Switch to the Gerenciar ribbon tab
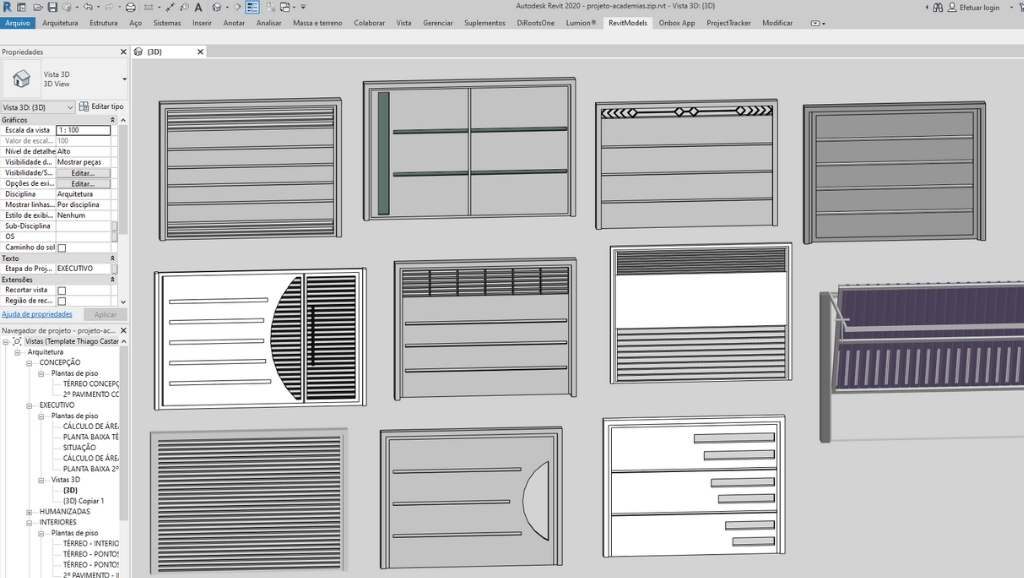 (x=437, y=22)
